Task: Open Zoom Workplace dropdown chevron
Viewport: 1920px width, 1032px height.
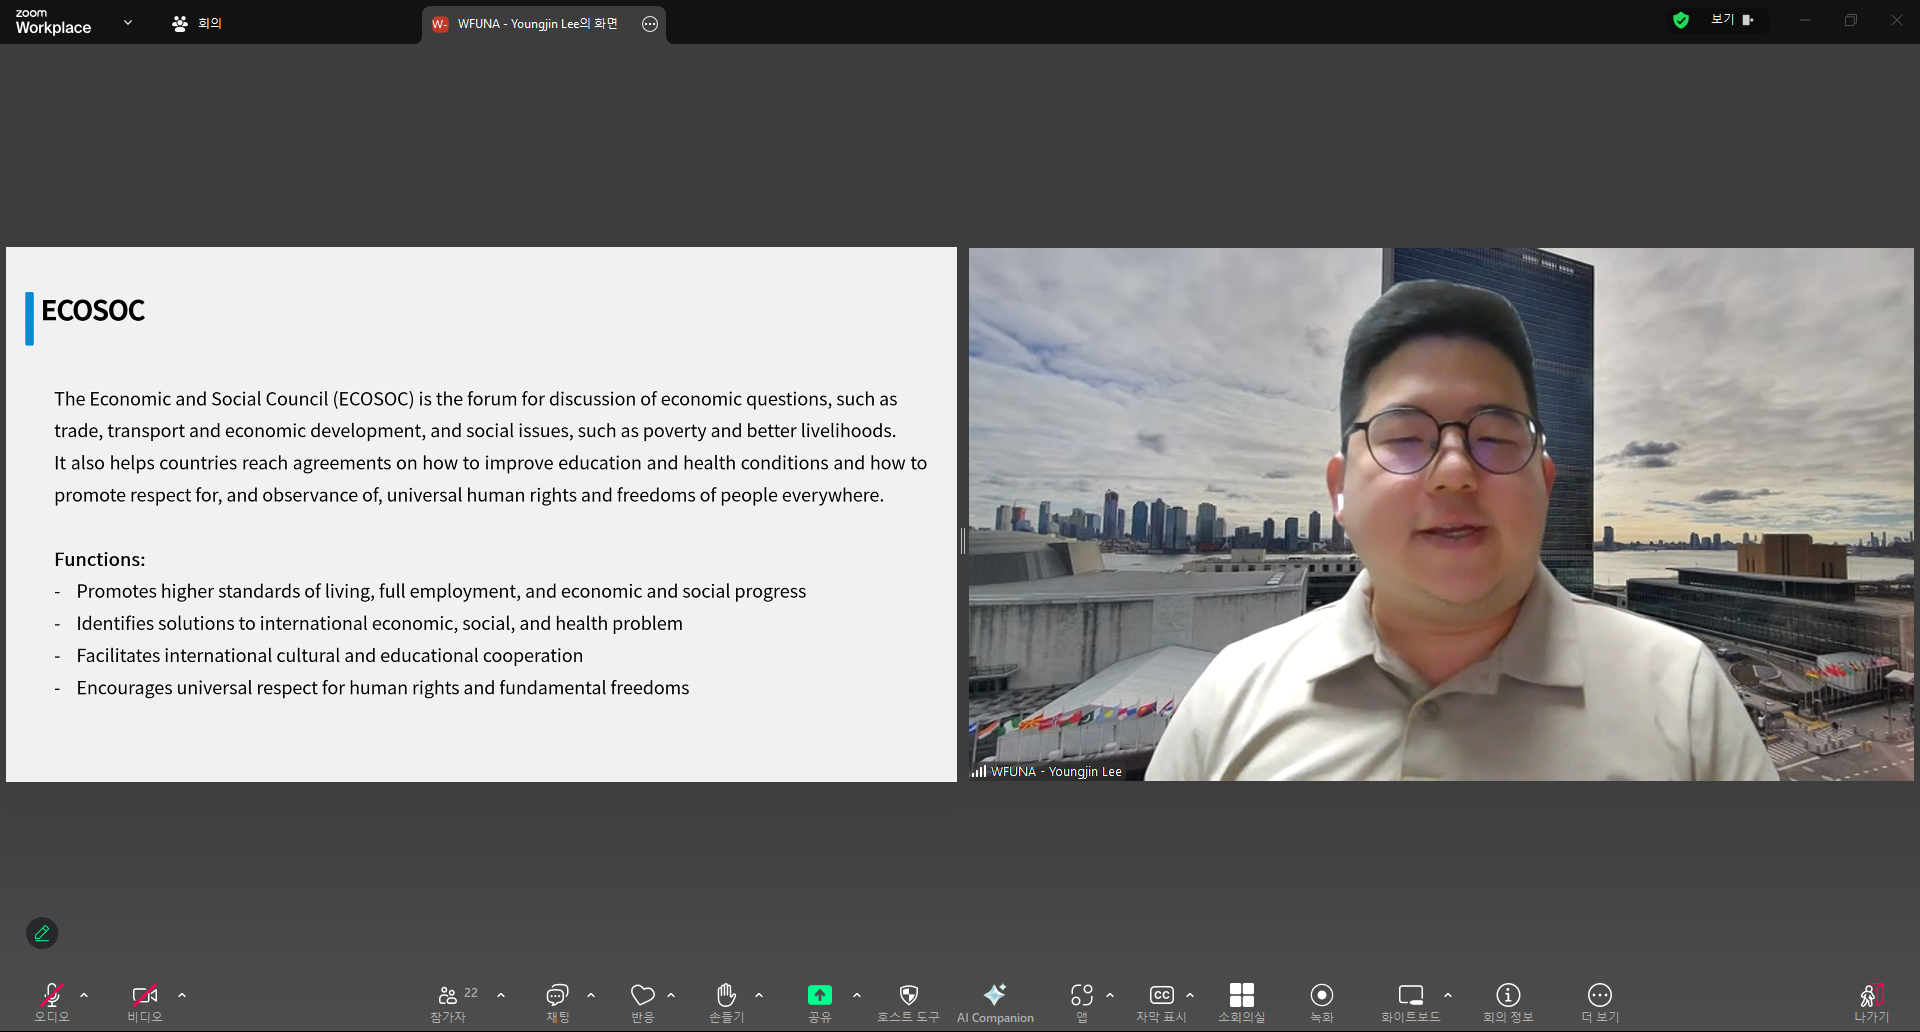Action: [128, 22]
